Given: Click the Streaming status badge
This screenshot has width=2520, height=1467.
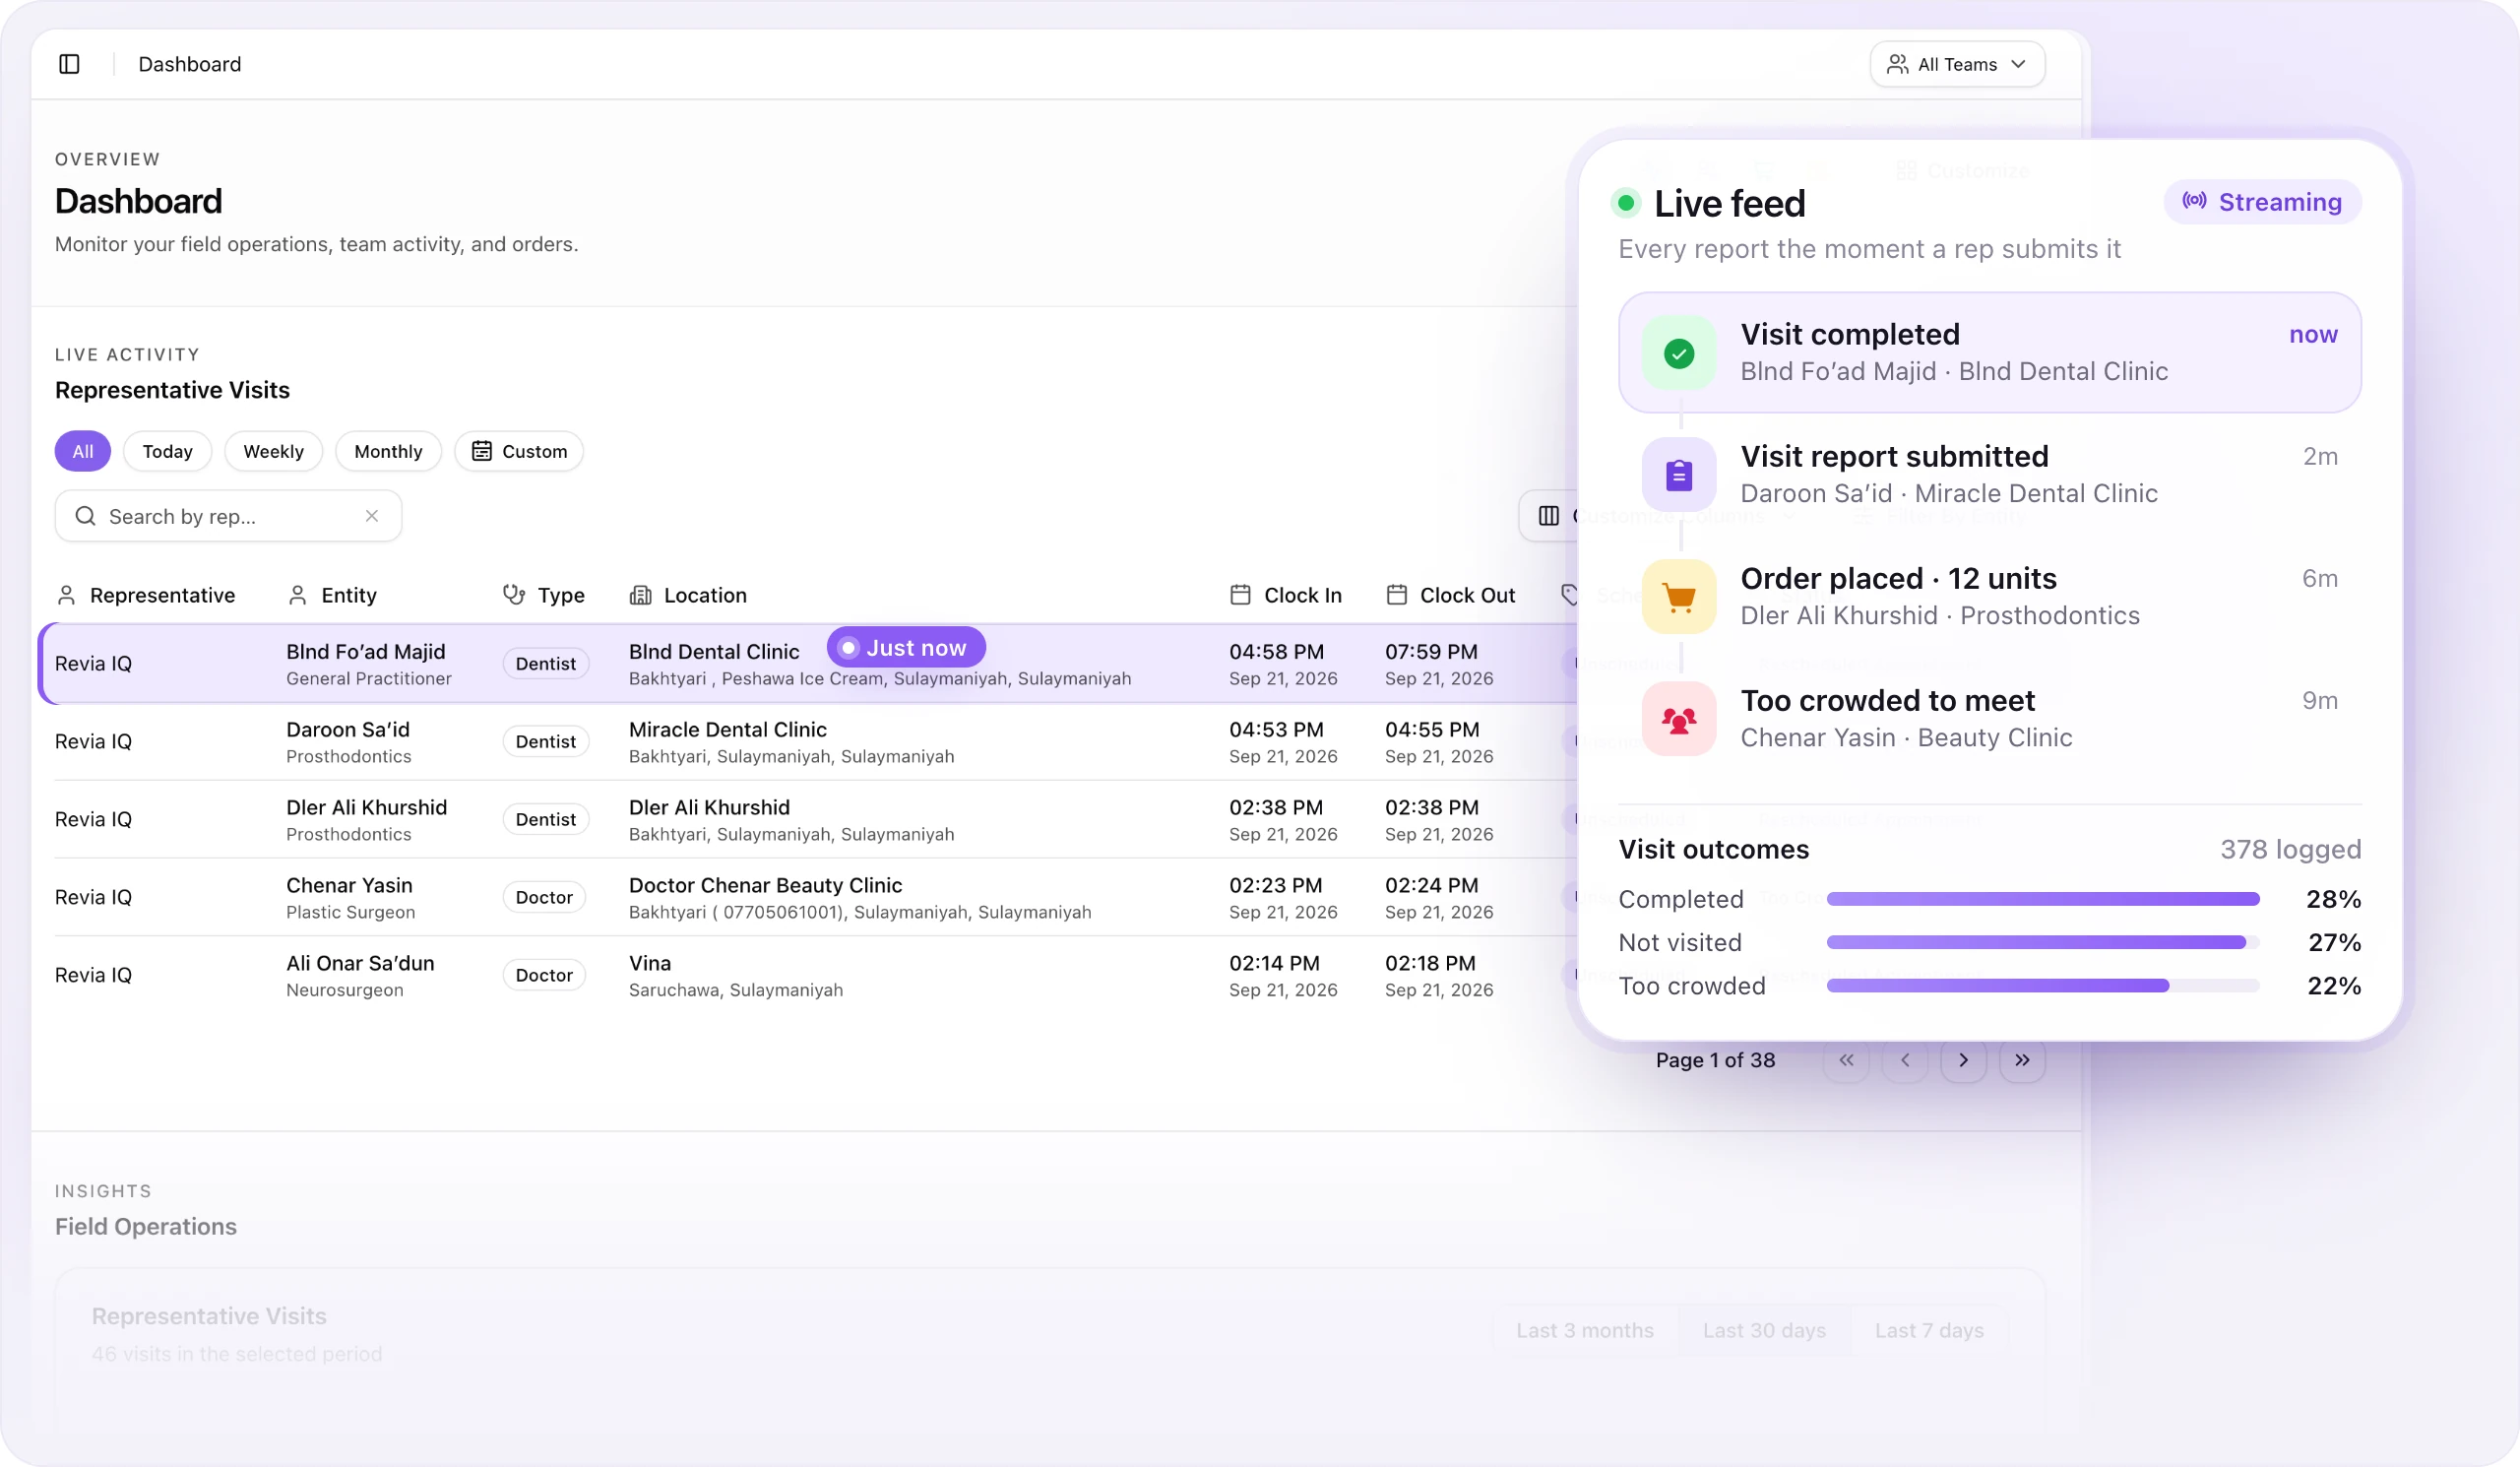Looking at the screenshot, I should [2263, 202].
